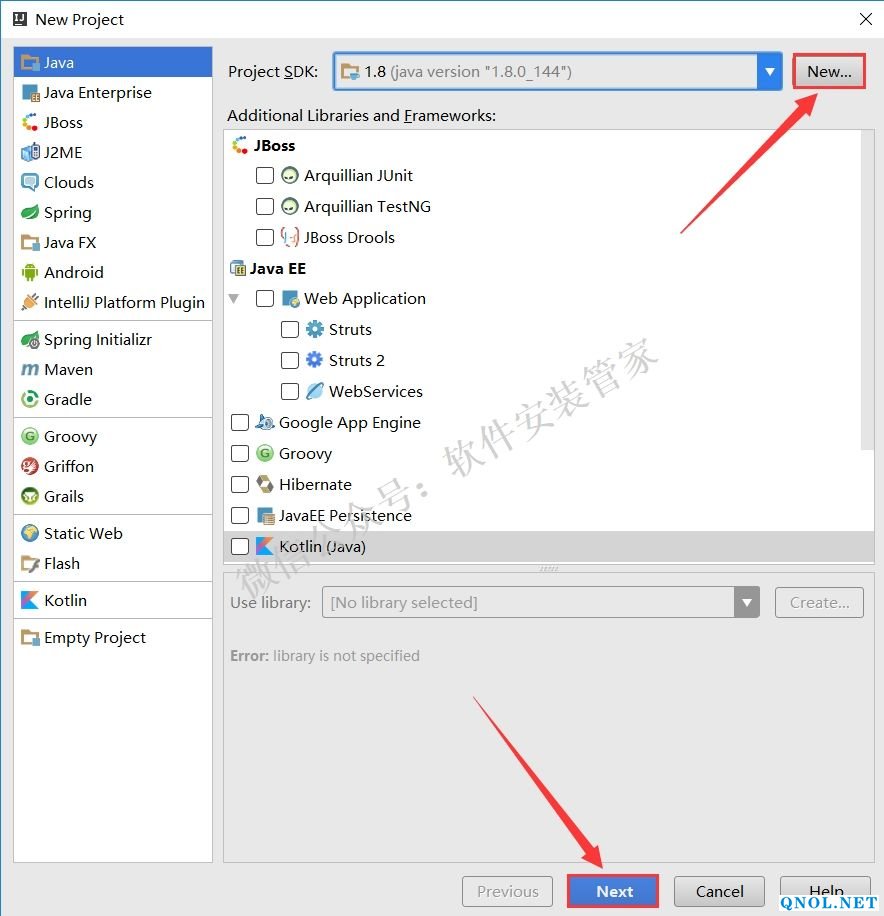Screen dimensions: 884x916
Task: Check the Hibernate framework box
Action: pos(240,484)
